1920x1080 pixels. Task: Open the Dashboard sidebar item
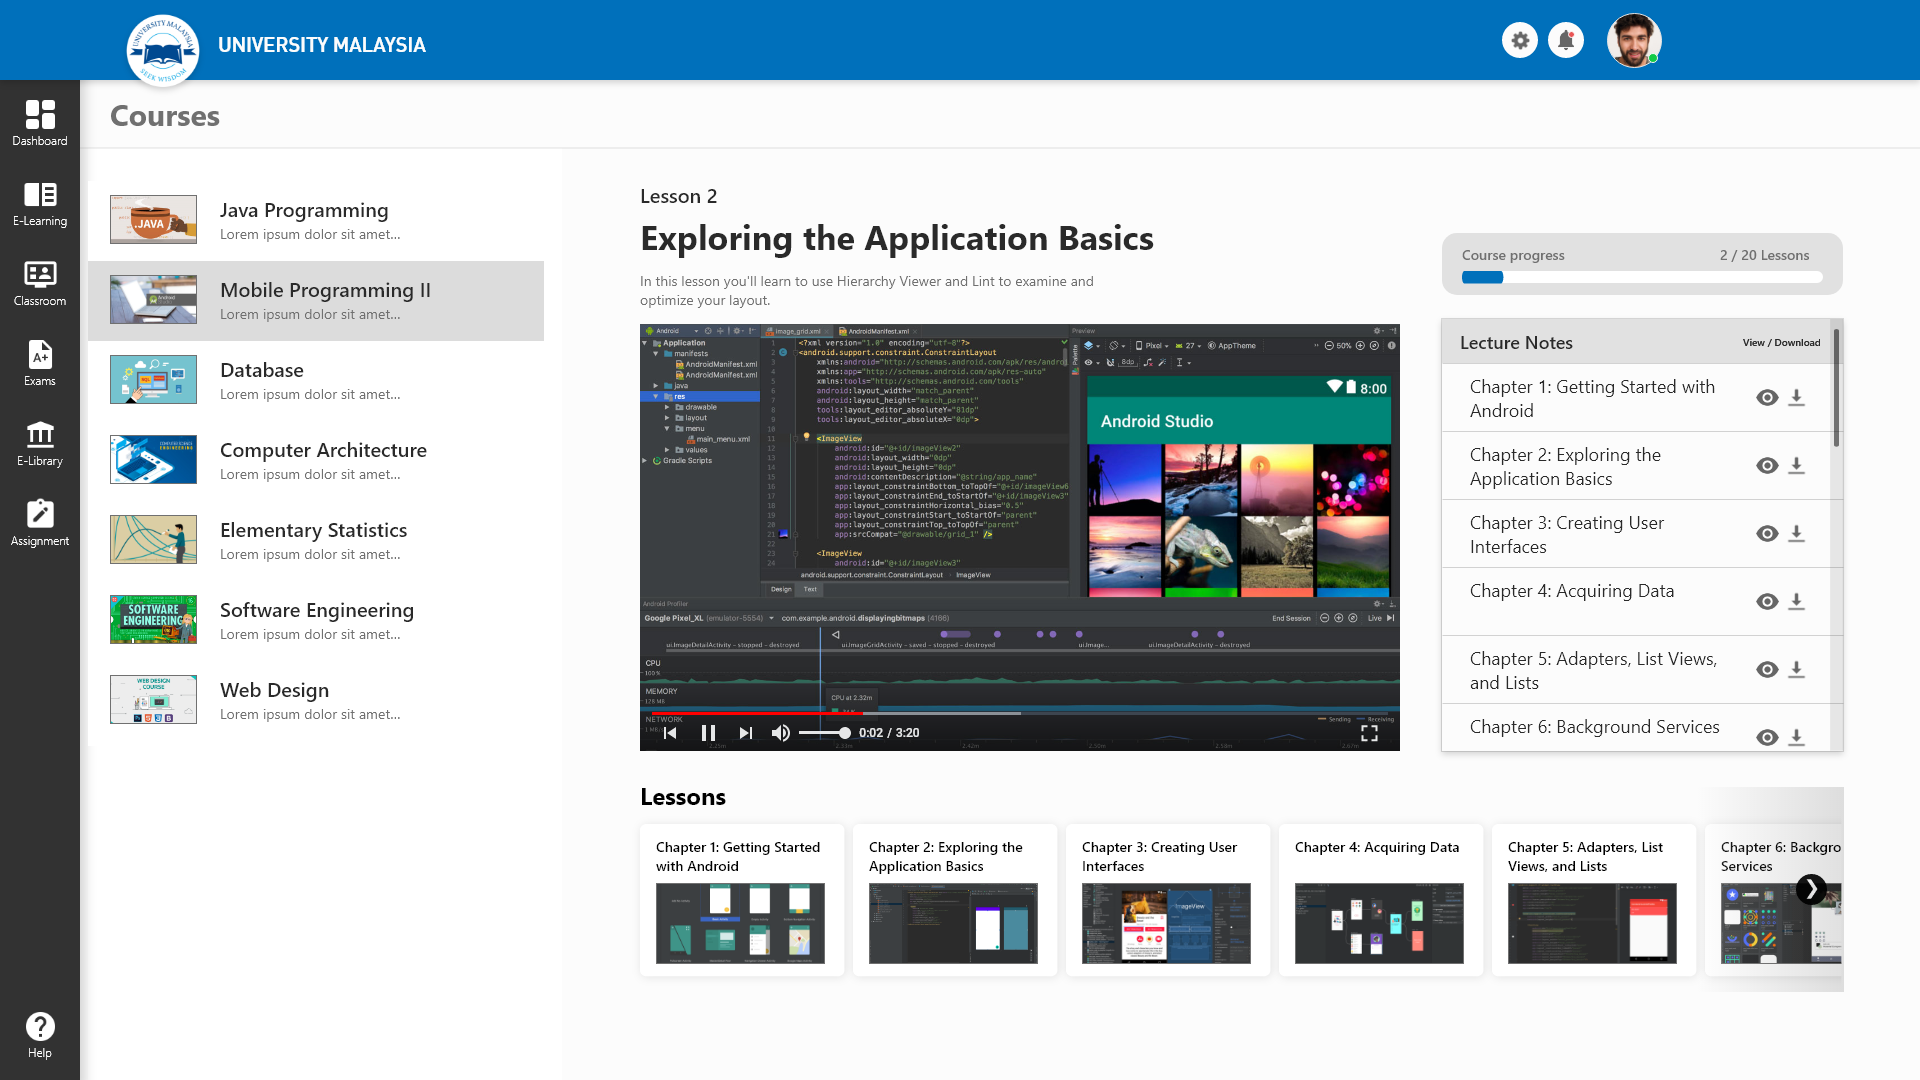[40, 123]
